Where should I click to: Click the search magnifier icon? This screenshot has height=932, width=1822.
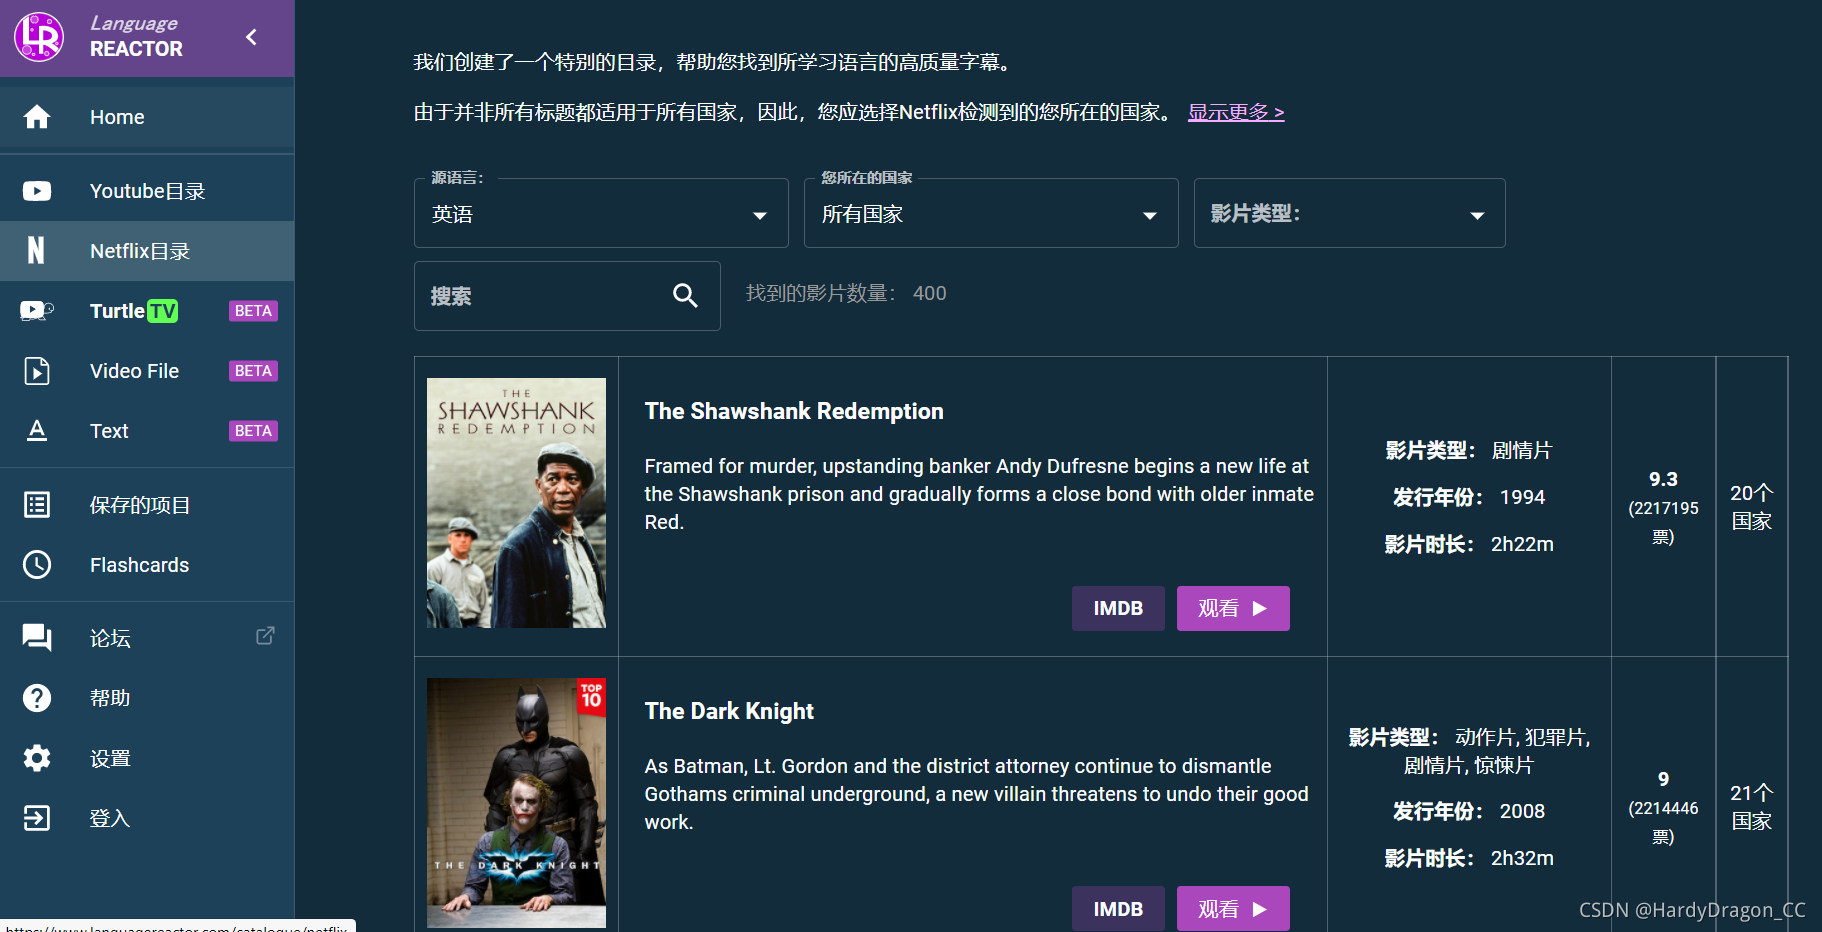(x=685, y=295)
